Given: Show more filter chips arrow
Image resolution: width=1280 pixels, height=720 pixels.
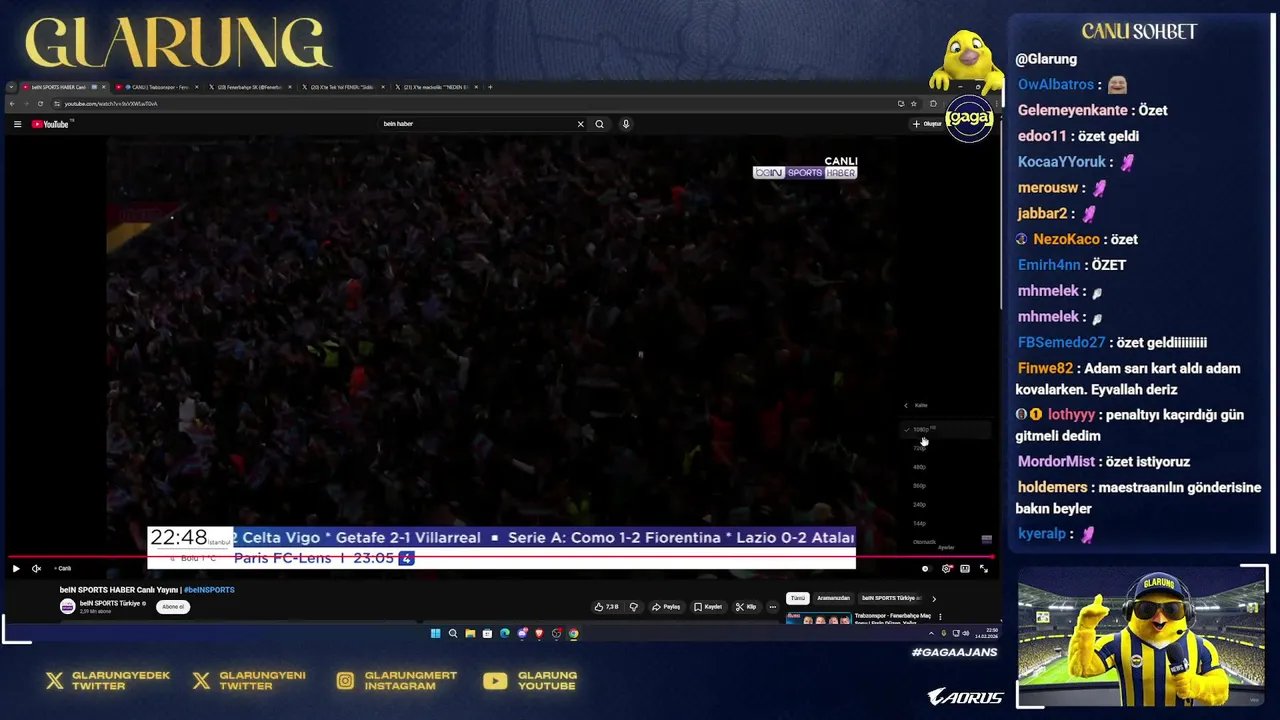Looking at the screenshot, I should pyautogui.click(x=934, y=598).
